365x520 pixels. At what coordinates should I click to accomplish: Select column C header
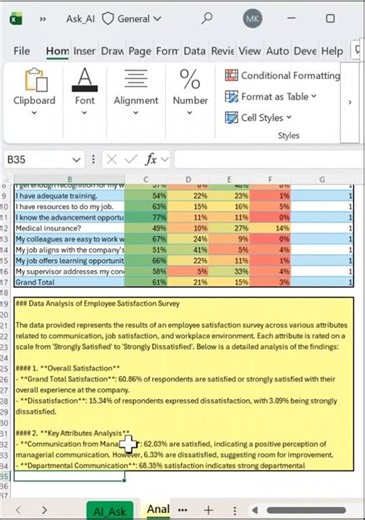(146, 179)
